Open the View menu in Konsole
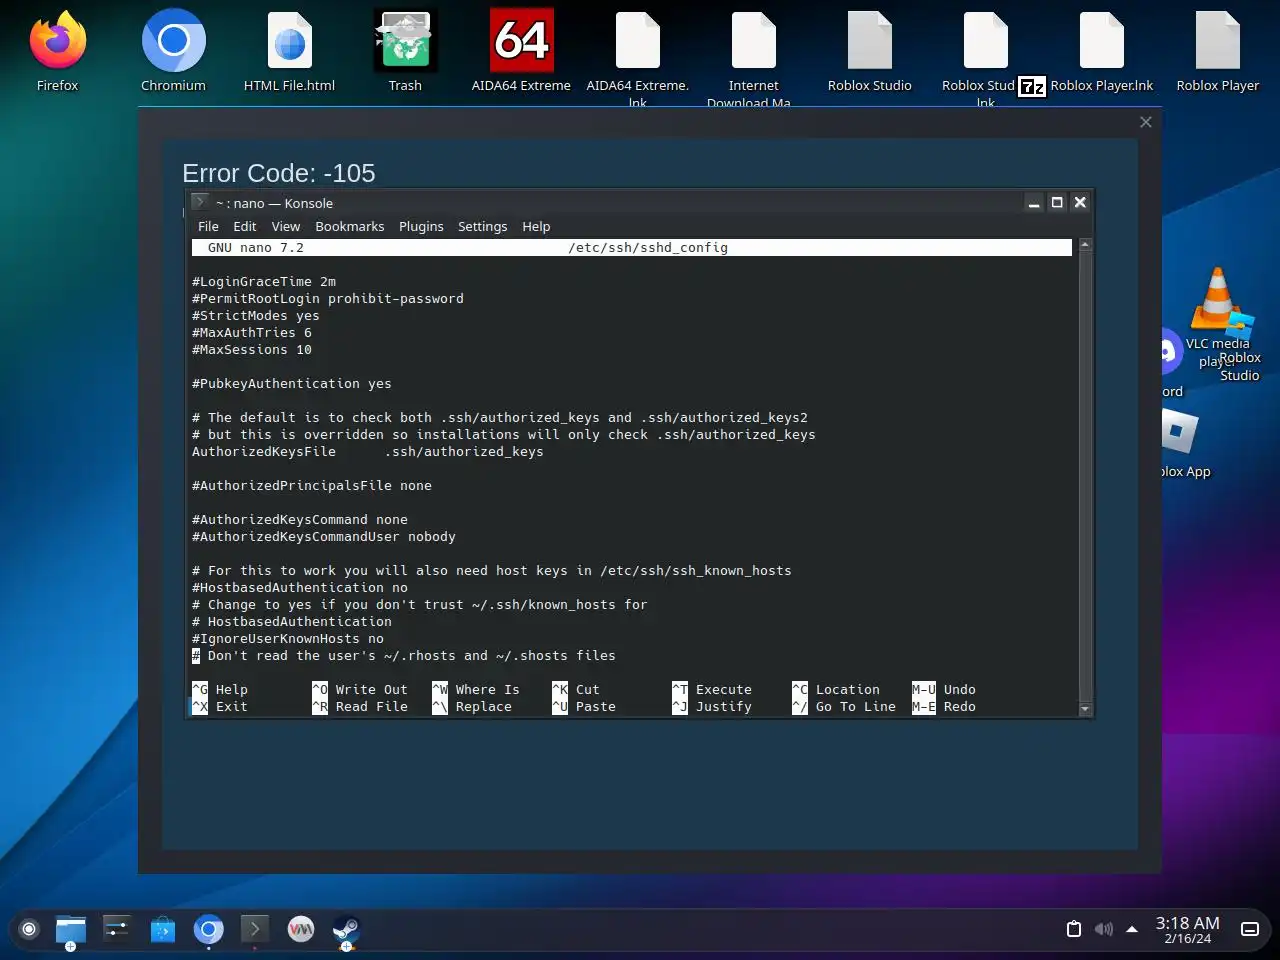Image resolution: width=1280 pixels, height=960 pixels. click(286, 226)
